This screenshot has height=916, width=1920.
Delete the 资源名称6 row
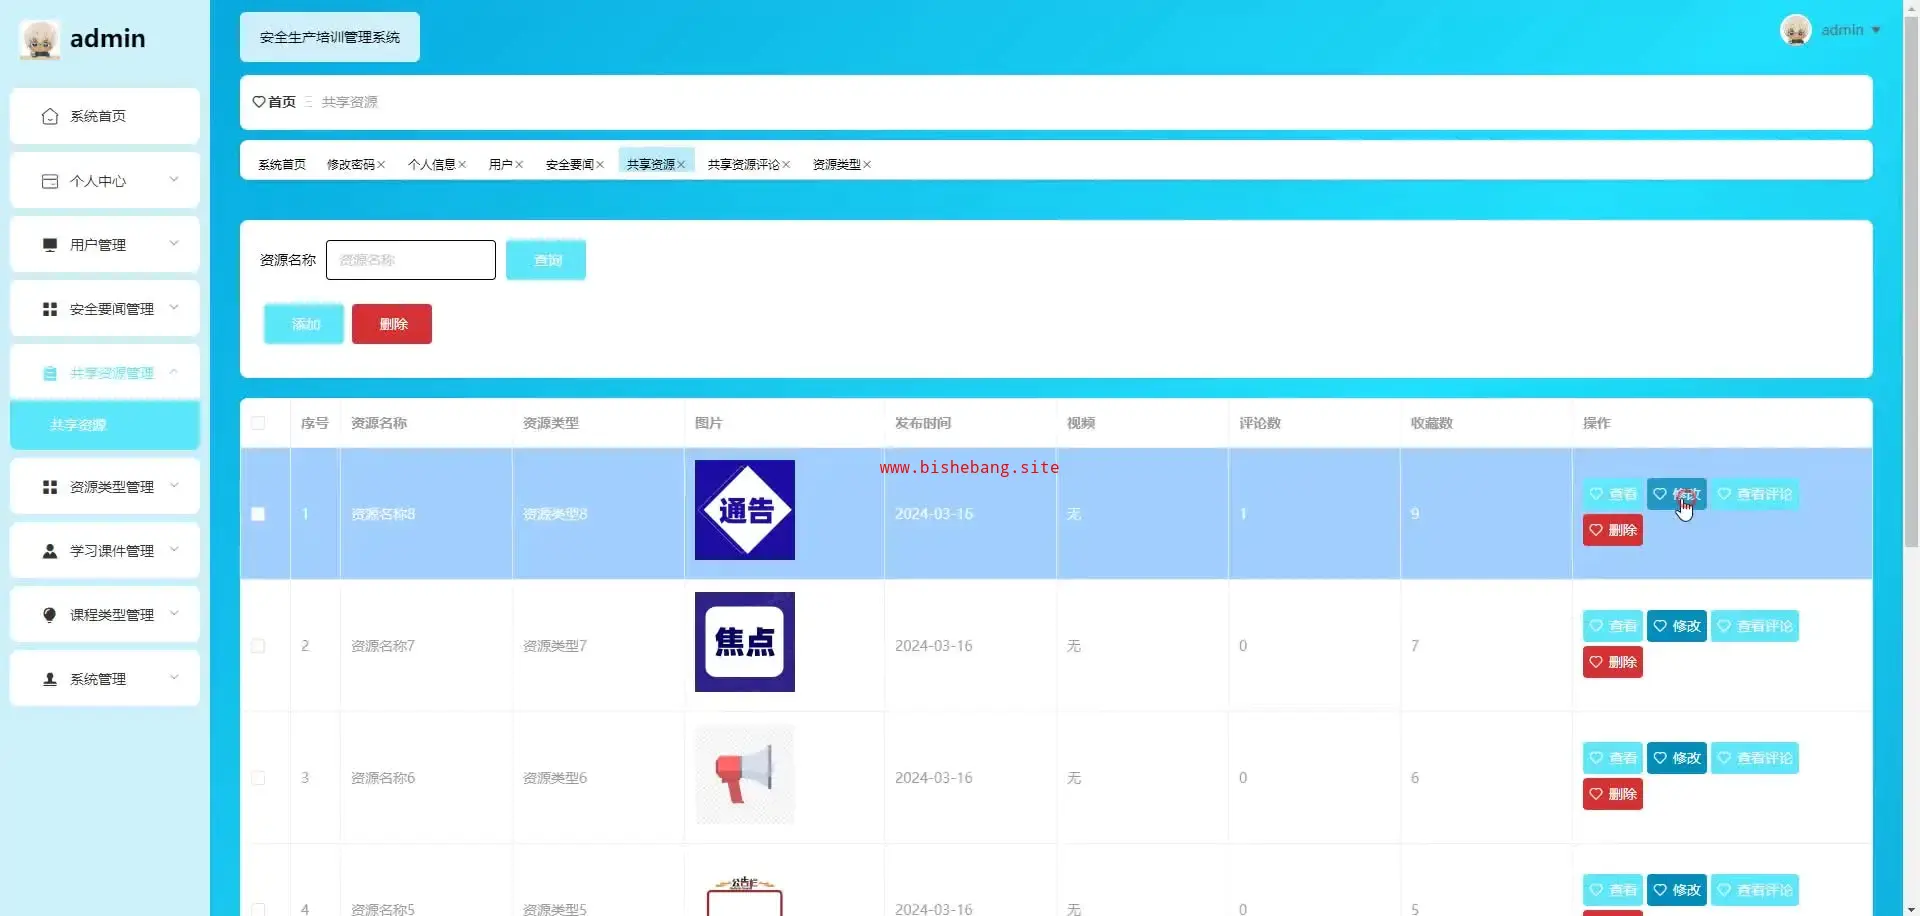pyautogui.click(x=1613, y=794)
